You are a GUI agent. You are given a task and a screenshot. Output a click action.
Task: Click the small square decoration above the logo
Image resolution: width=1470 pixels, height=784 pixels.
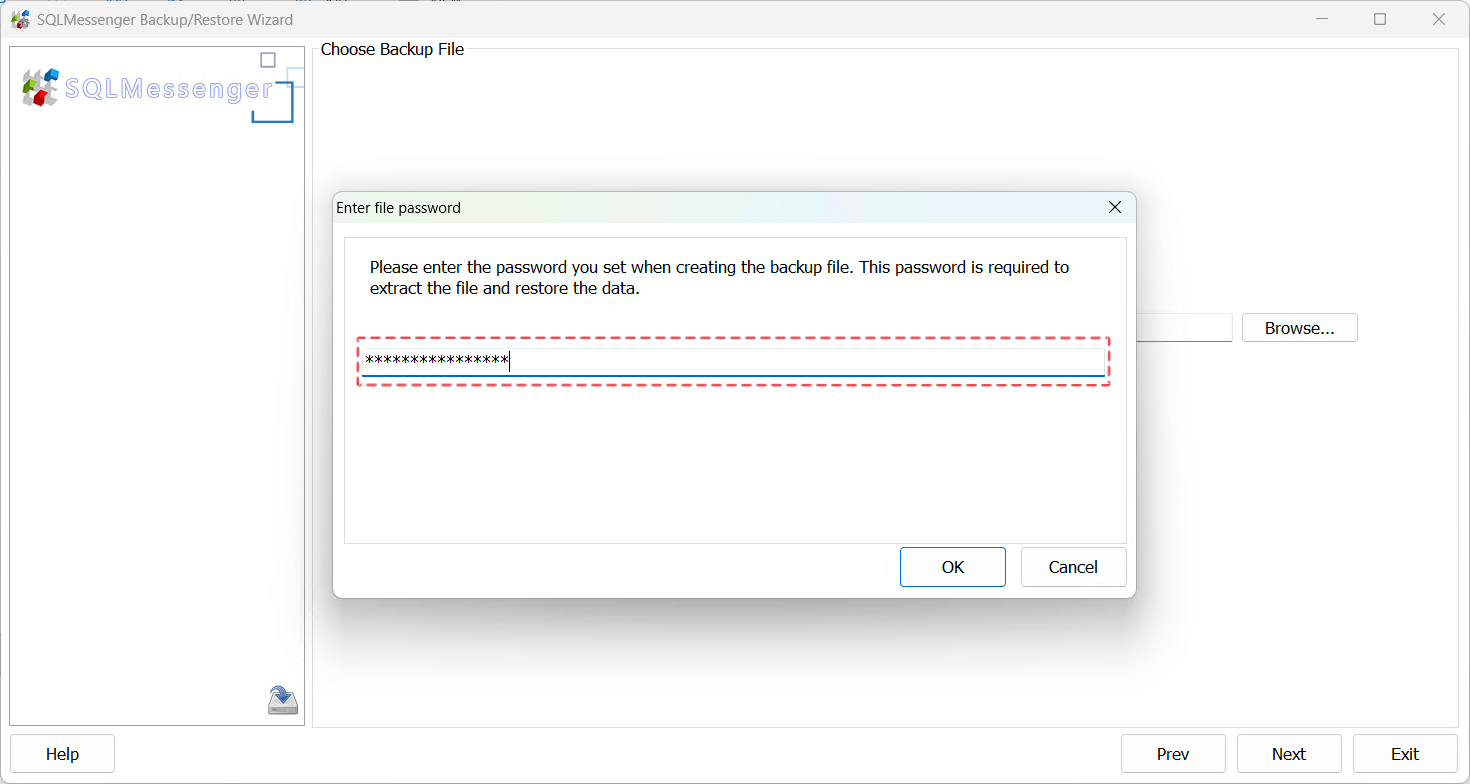click(x=267, y=60)
